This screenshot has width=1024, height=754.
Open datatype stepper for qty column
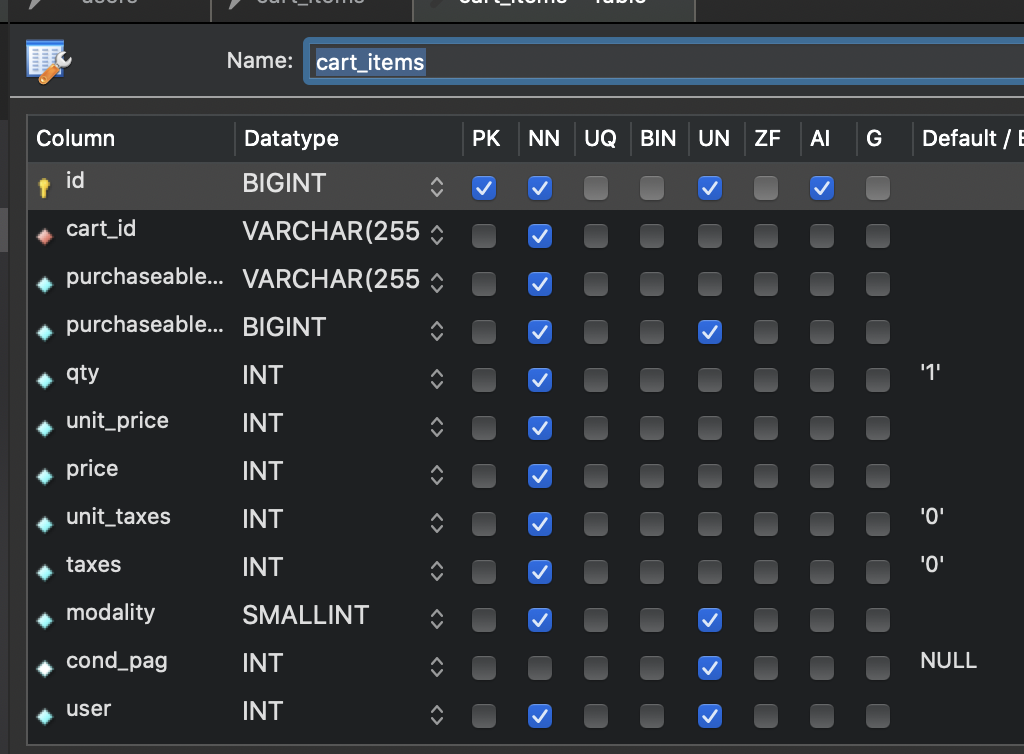[437, 379]
